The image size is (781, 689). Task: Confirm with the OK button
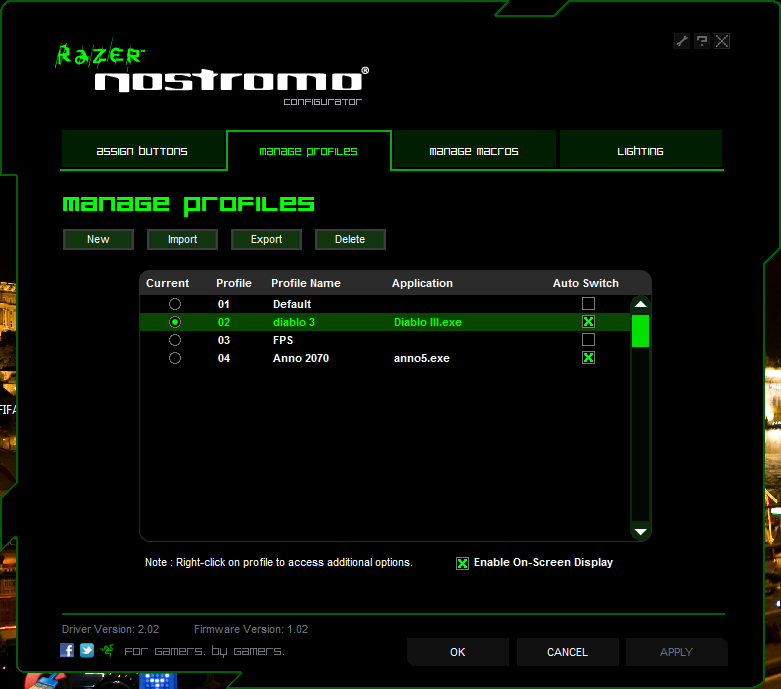458,652
